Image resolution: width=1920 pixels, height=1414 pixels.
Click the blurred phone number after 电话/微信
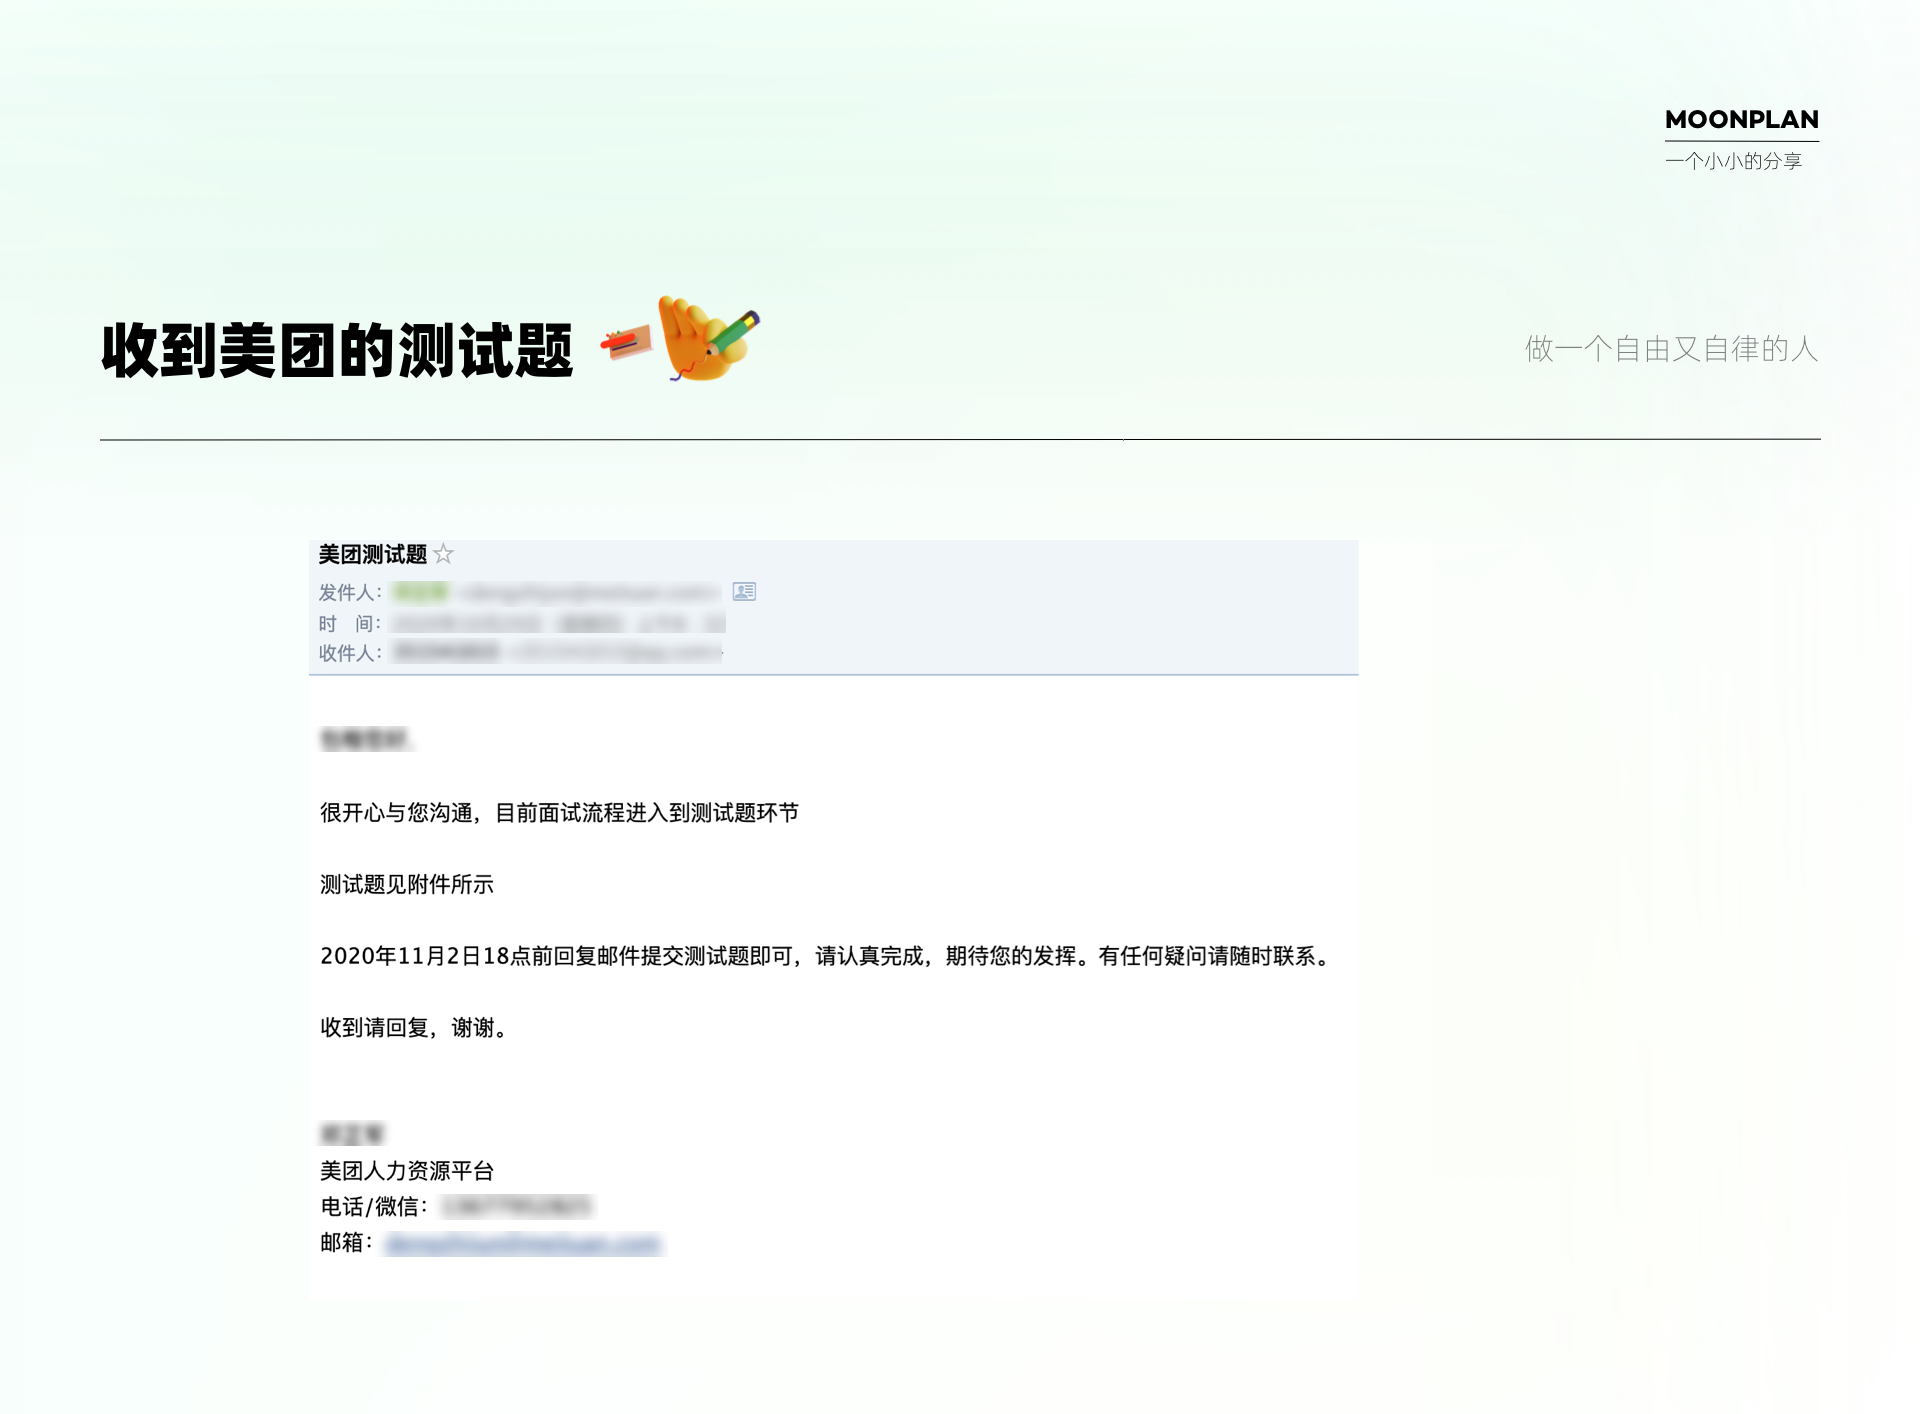pyautogui.click(x=516, y=1207)
